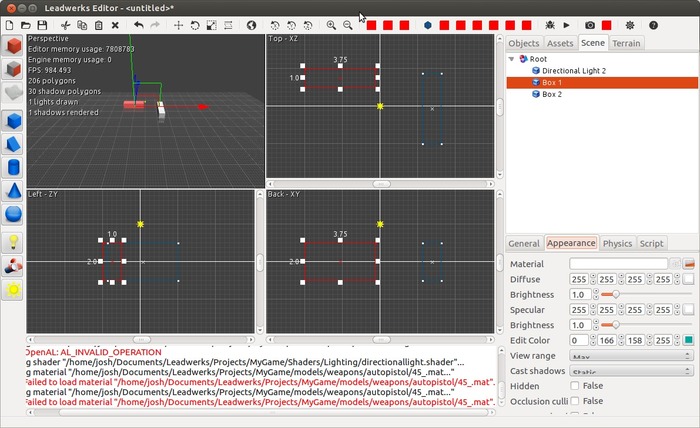Select the red cube object mode icon

click(13, 46)
